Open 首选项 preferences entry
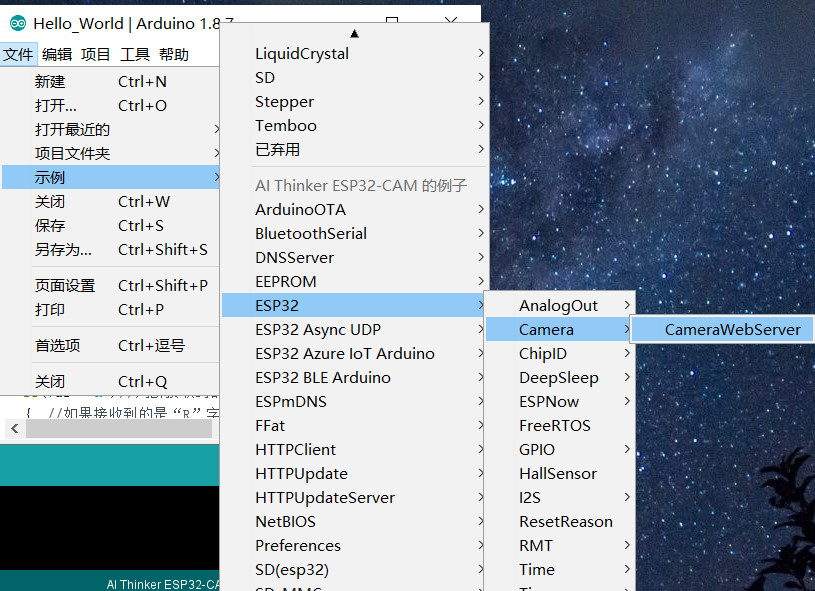Image resolution: width=815 pixels, height=591 pixels. click(x=110, y=345)
